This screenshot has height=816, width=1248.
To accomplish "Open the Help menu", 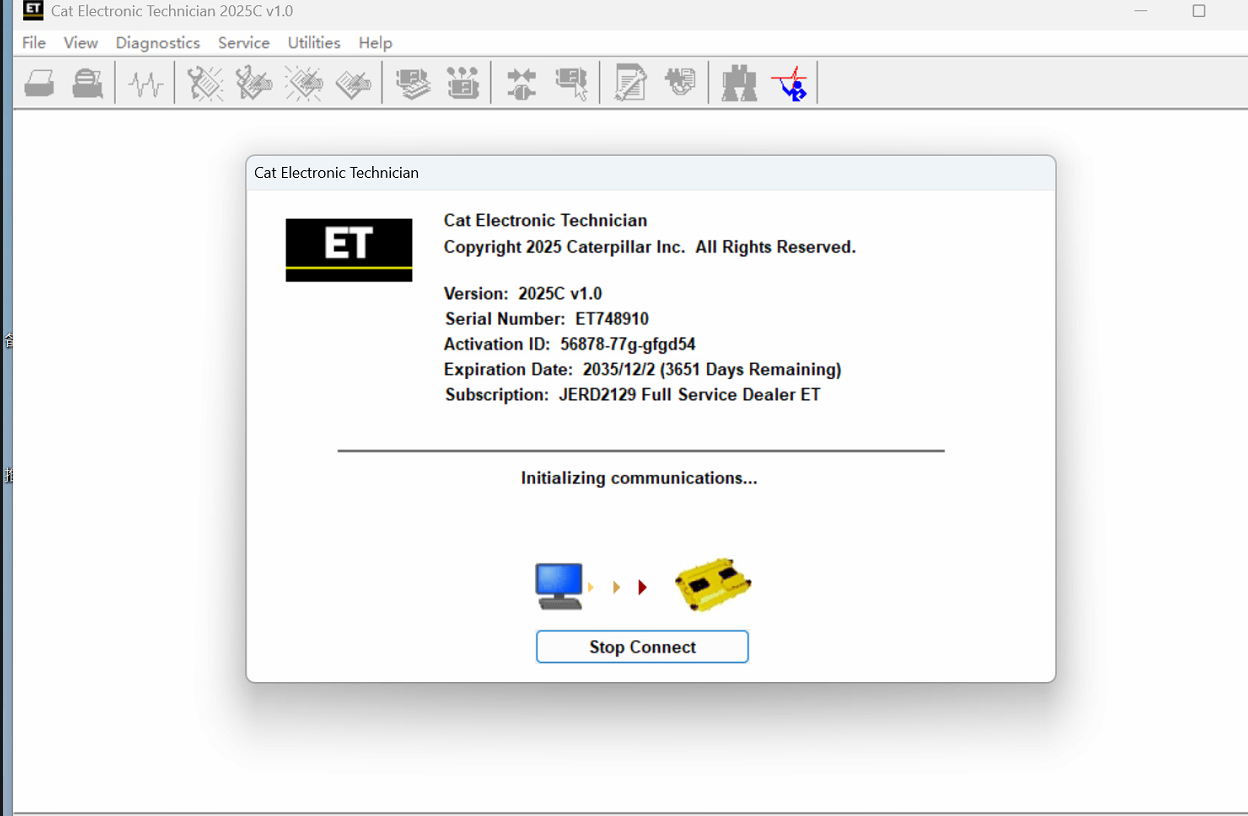I will tap(375, 43).
